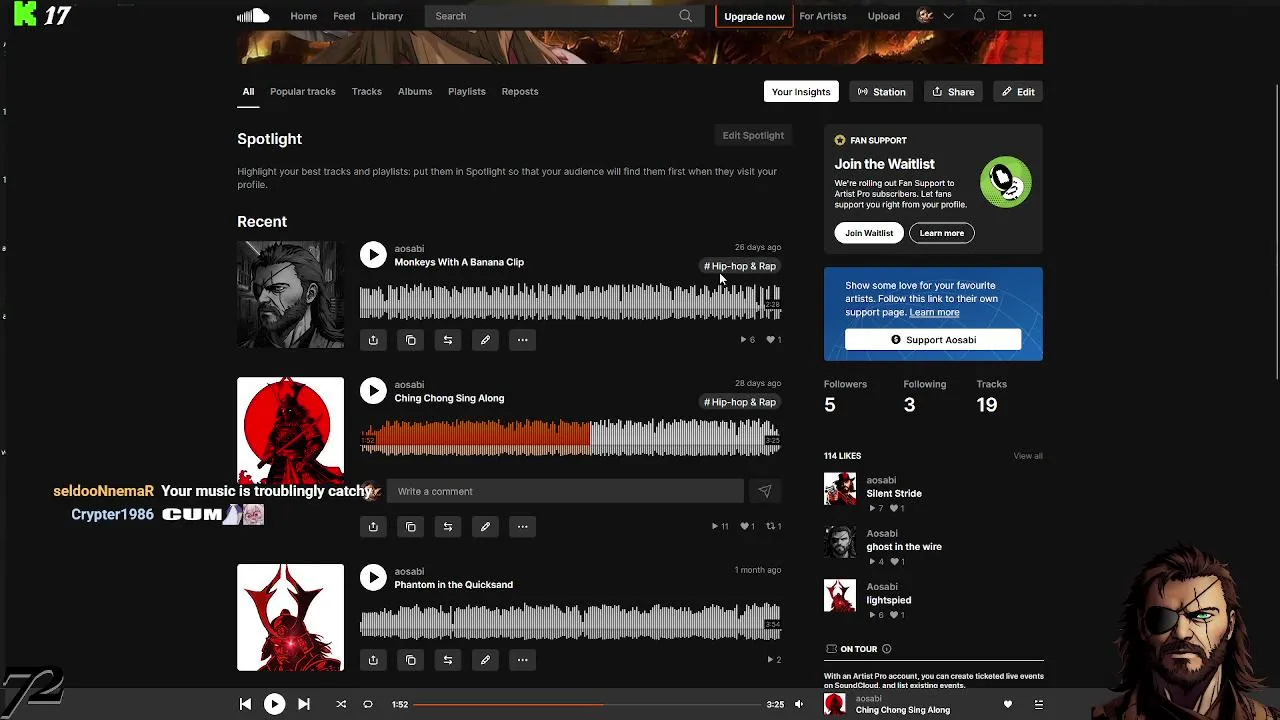
Task: Click Upload in header
Action: pos(884,16)
